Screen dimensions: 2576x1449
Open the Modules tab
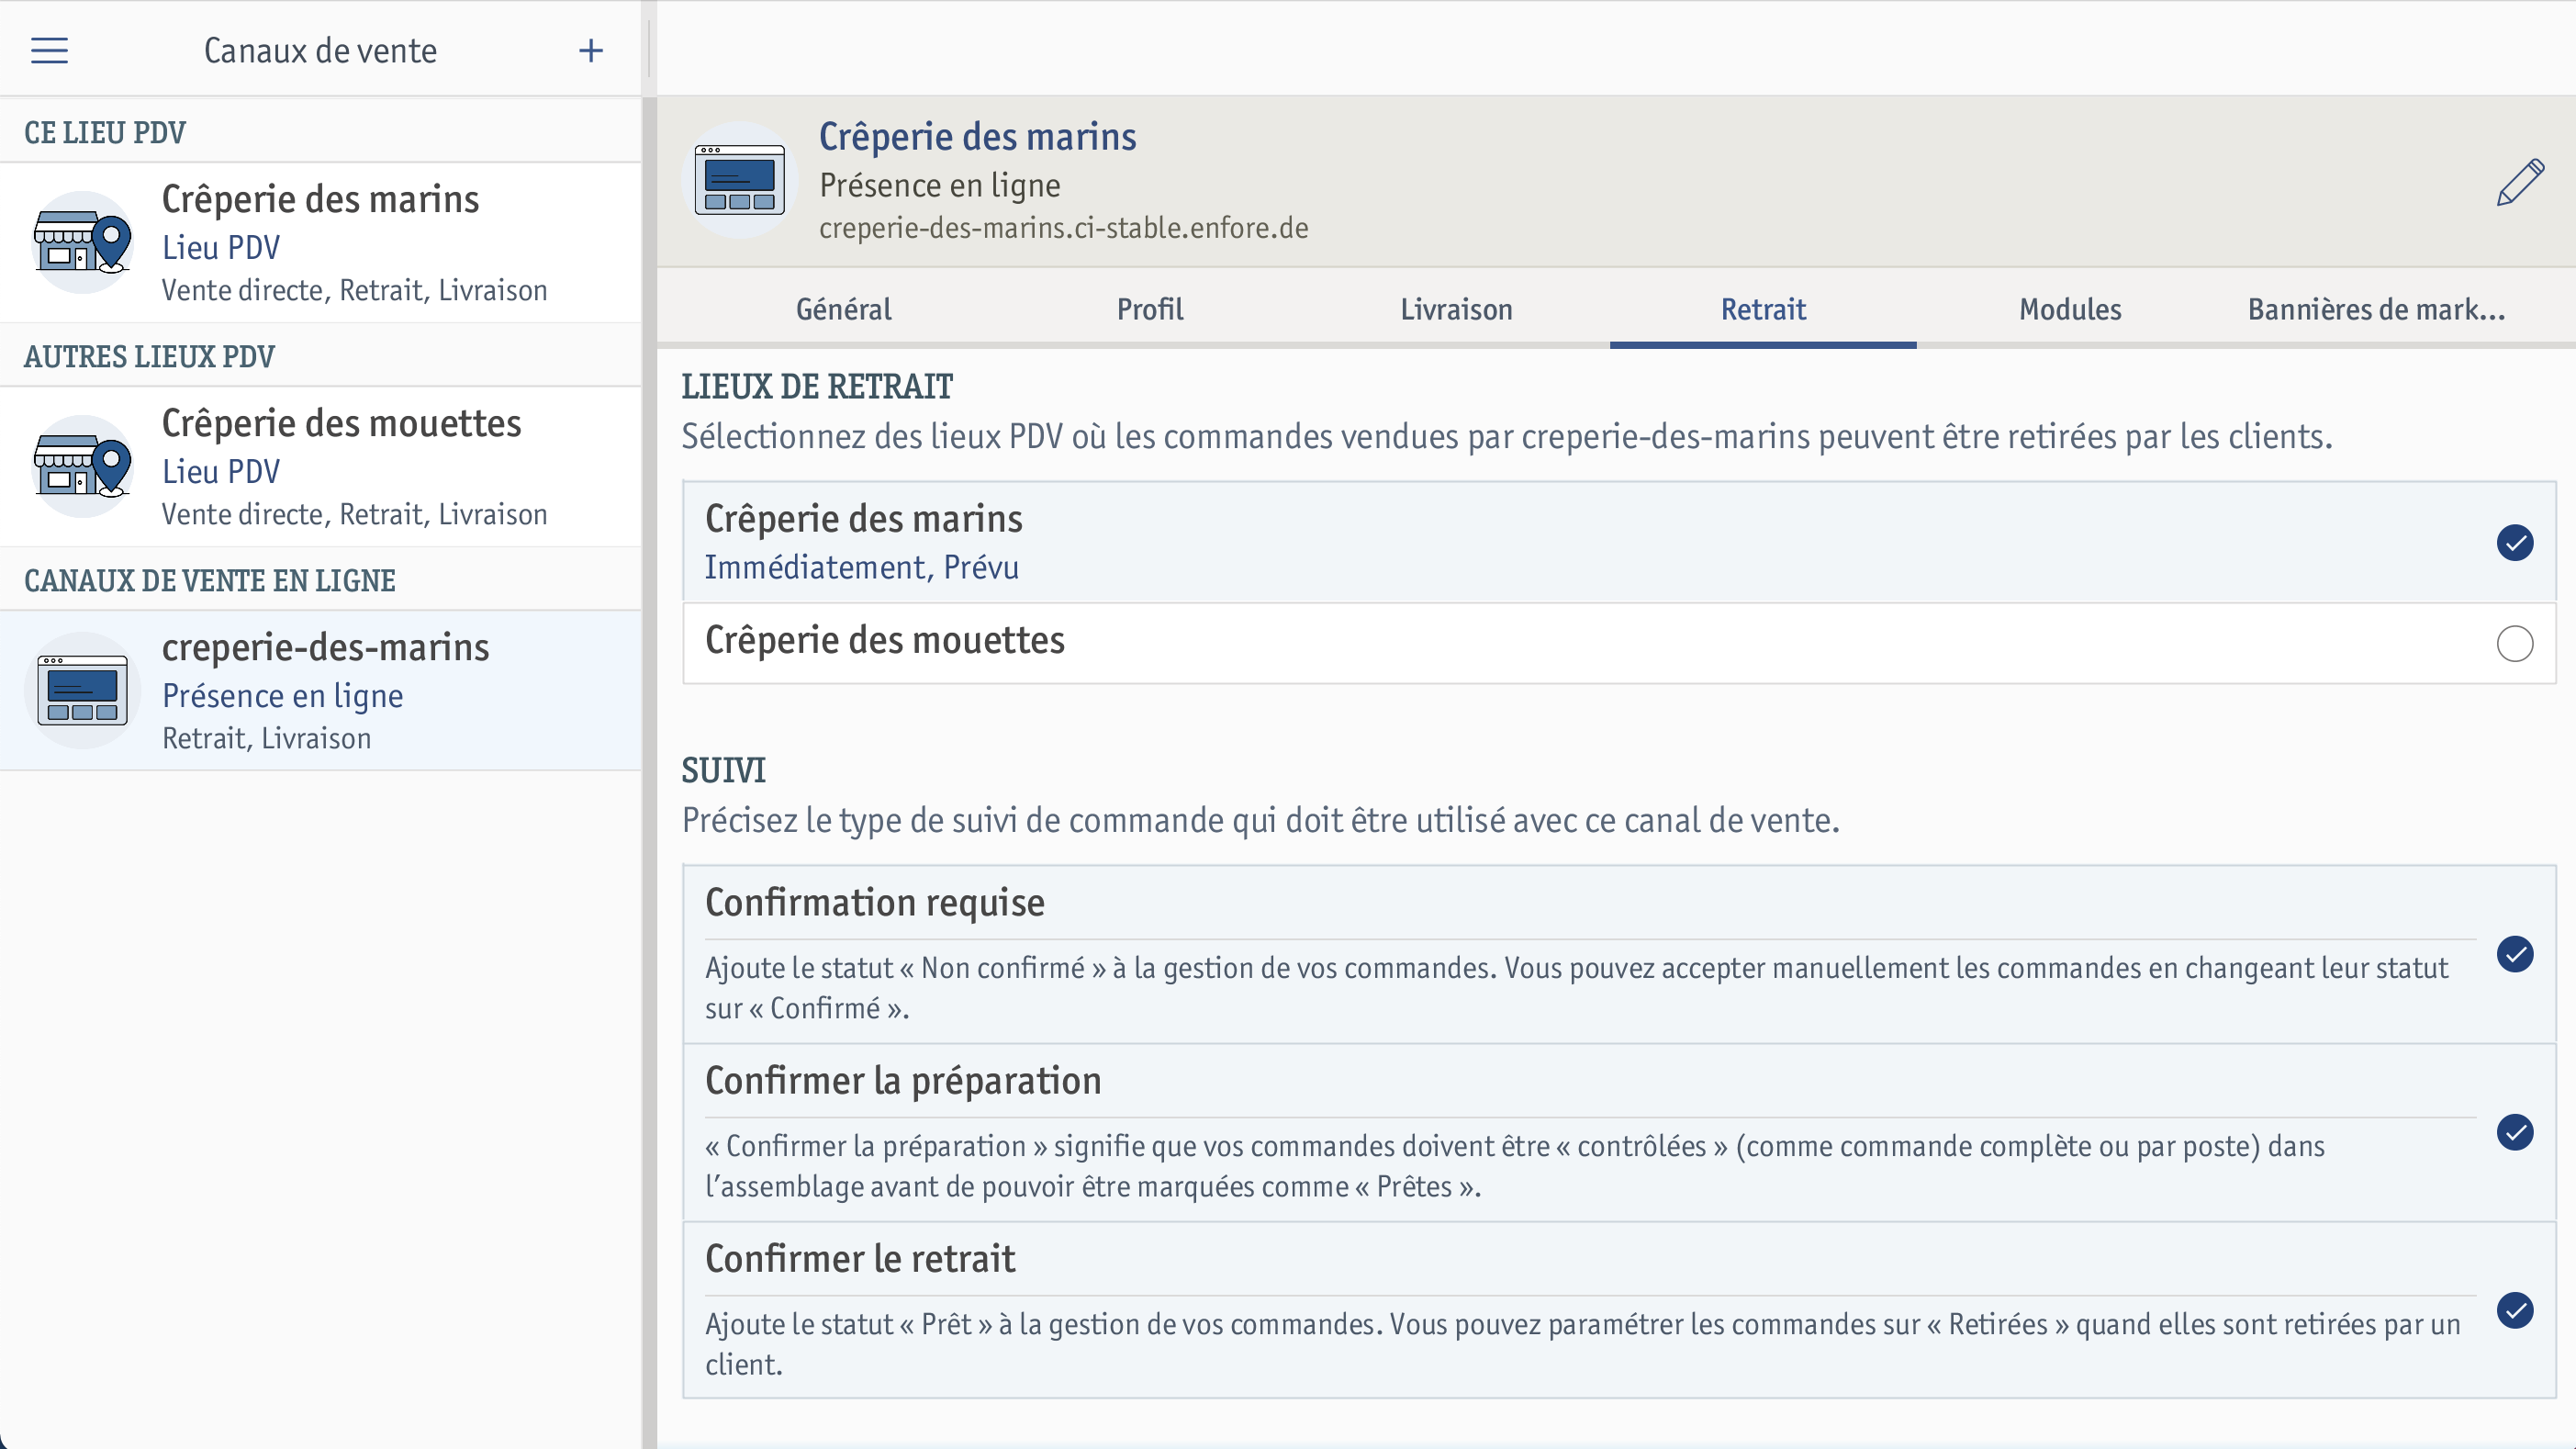(x=2070, y=309)
